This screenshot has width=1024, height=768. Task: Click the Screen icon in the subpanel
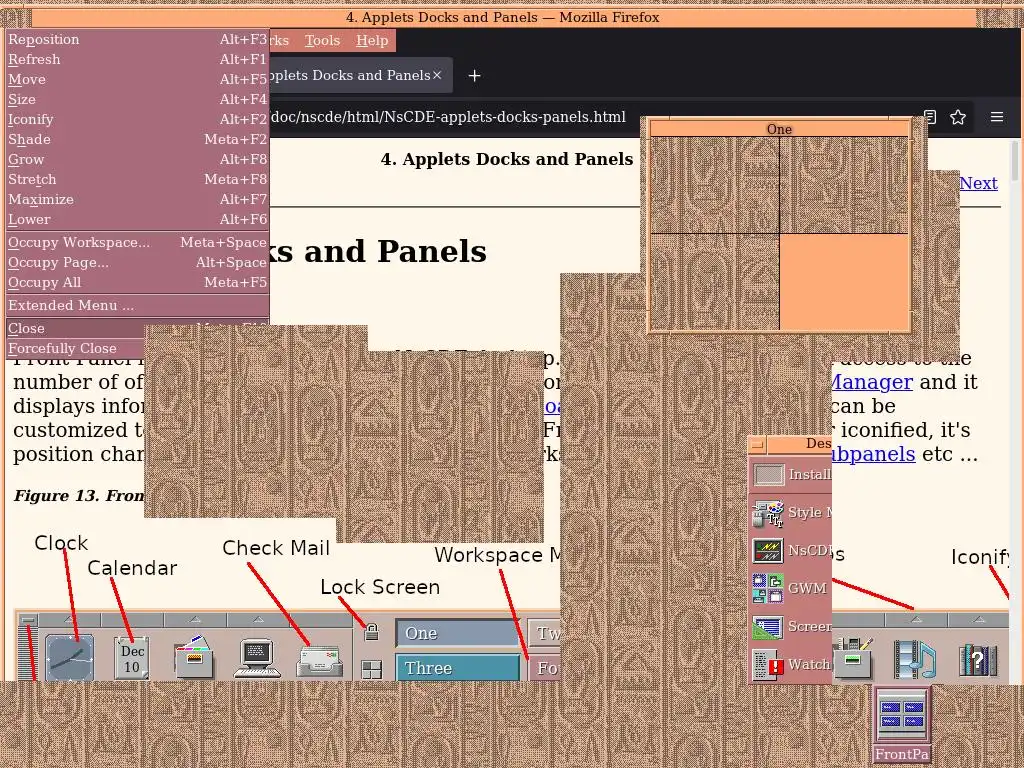(x=768, y=627)
